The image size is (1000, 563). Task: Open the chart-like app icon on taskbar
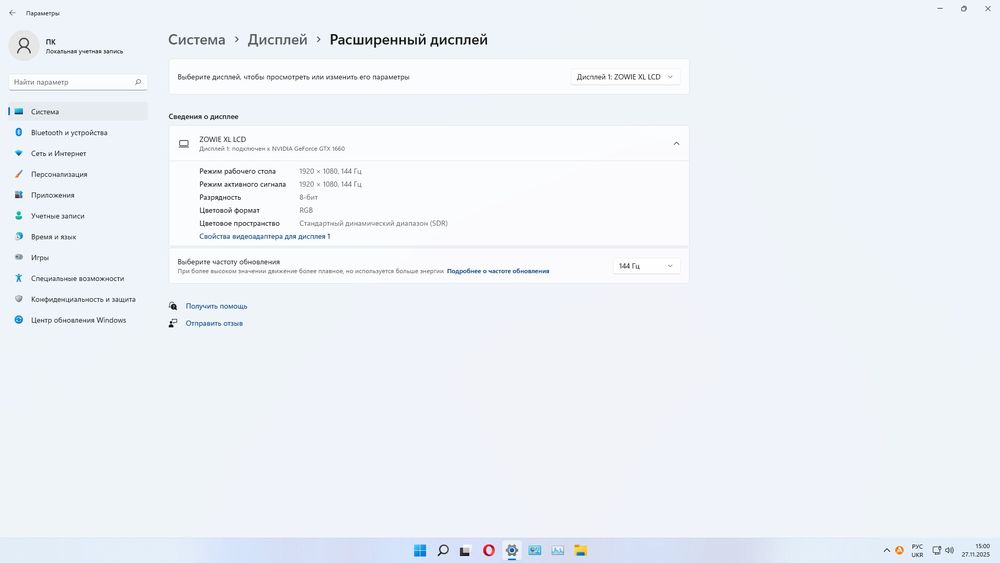(557, 550)
